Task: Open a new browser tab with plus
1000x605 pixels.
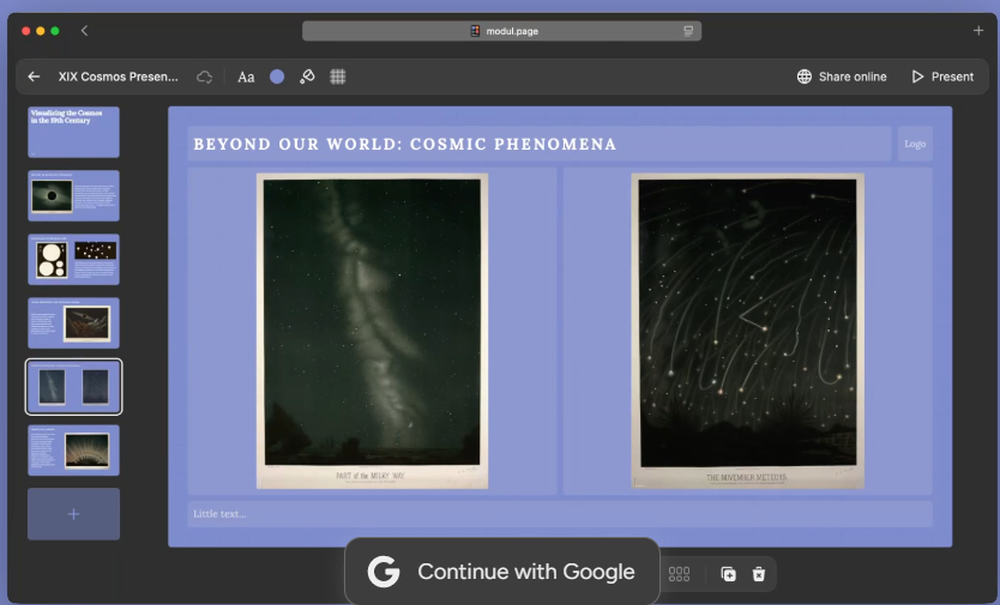Action: [978, 31]
